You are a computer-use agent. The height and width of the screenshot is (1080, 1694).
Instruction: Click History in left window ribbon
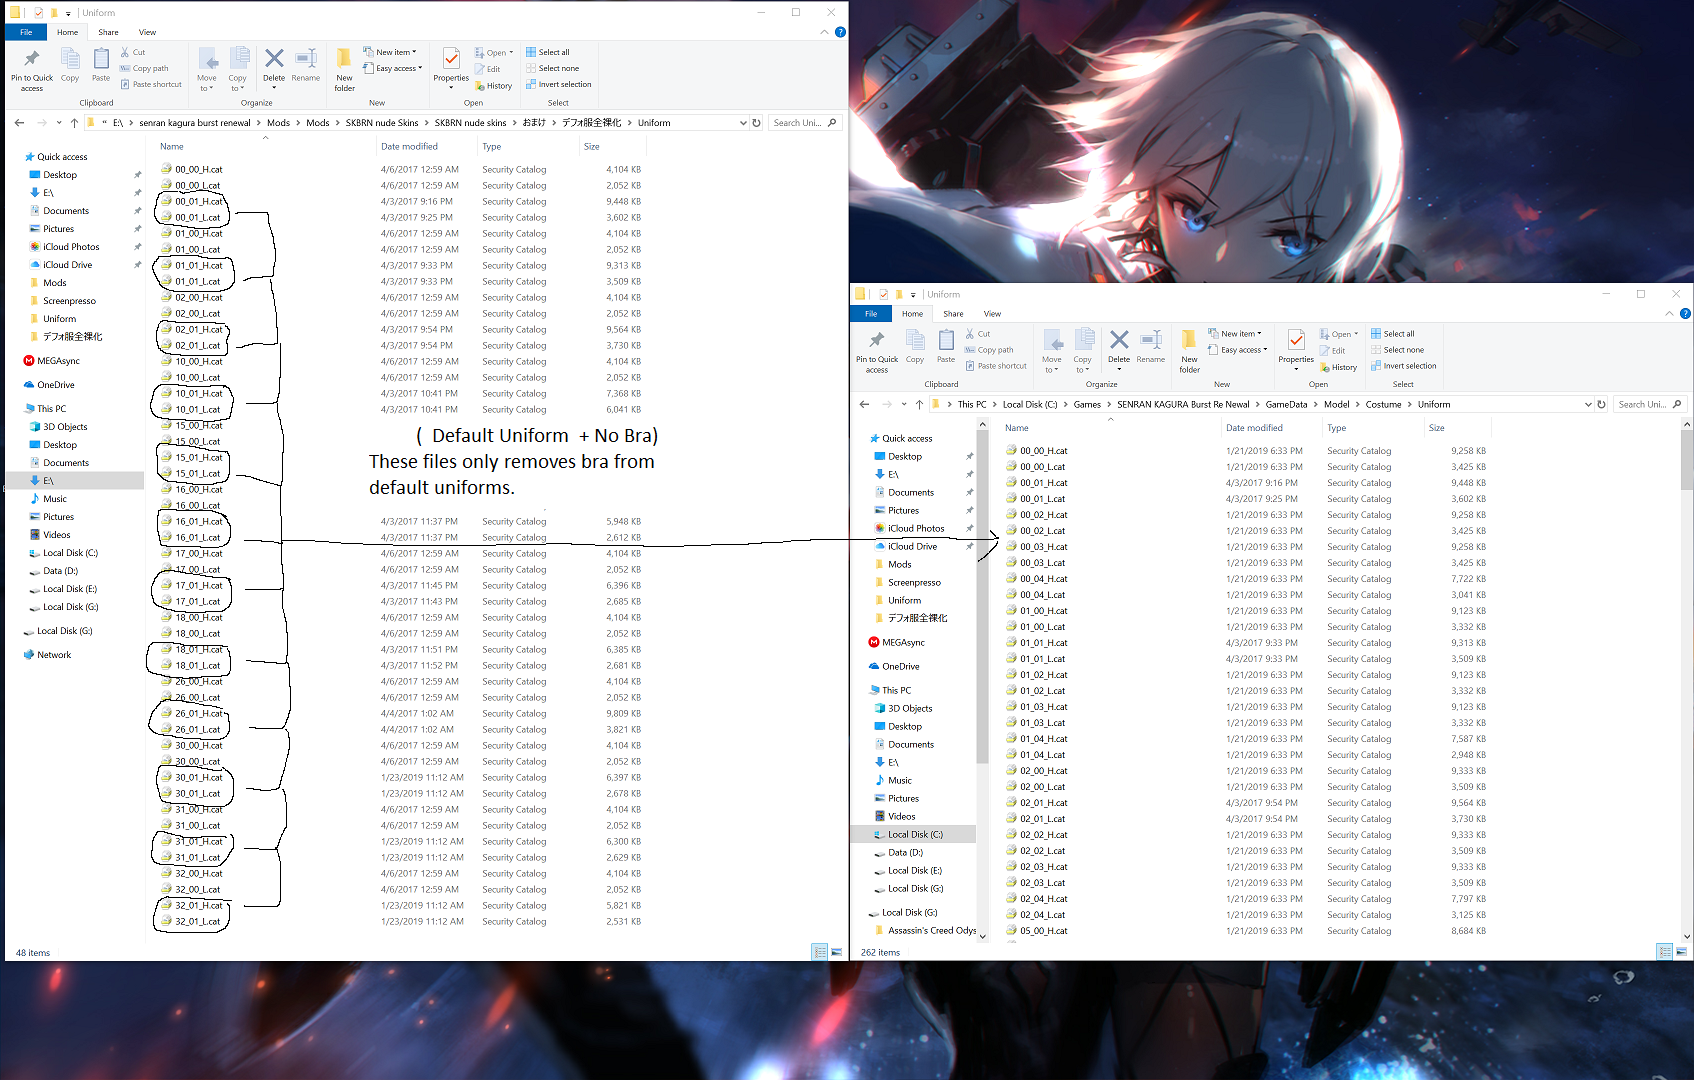[x=494, y=86]
